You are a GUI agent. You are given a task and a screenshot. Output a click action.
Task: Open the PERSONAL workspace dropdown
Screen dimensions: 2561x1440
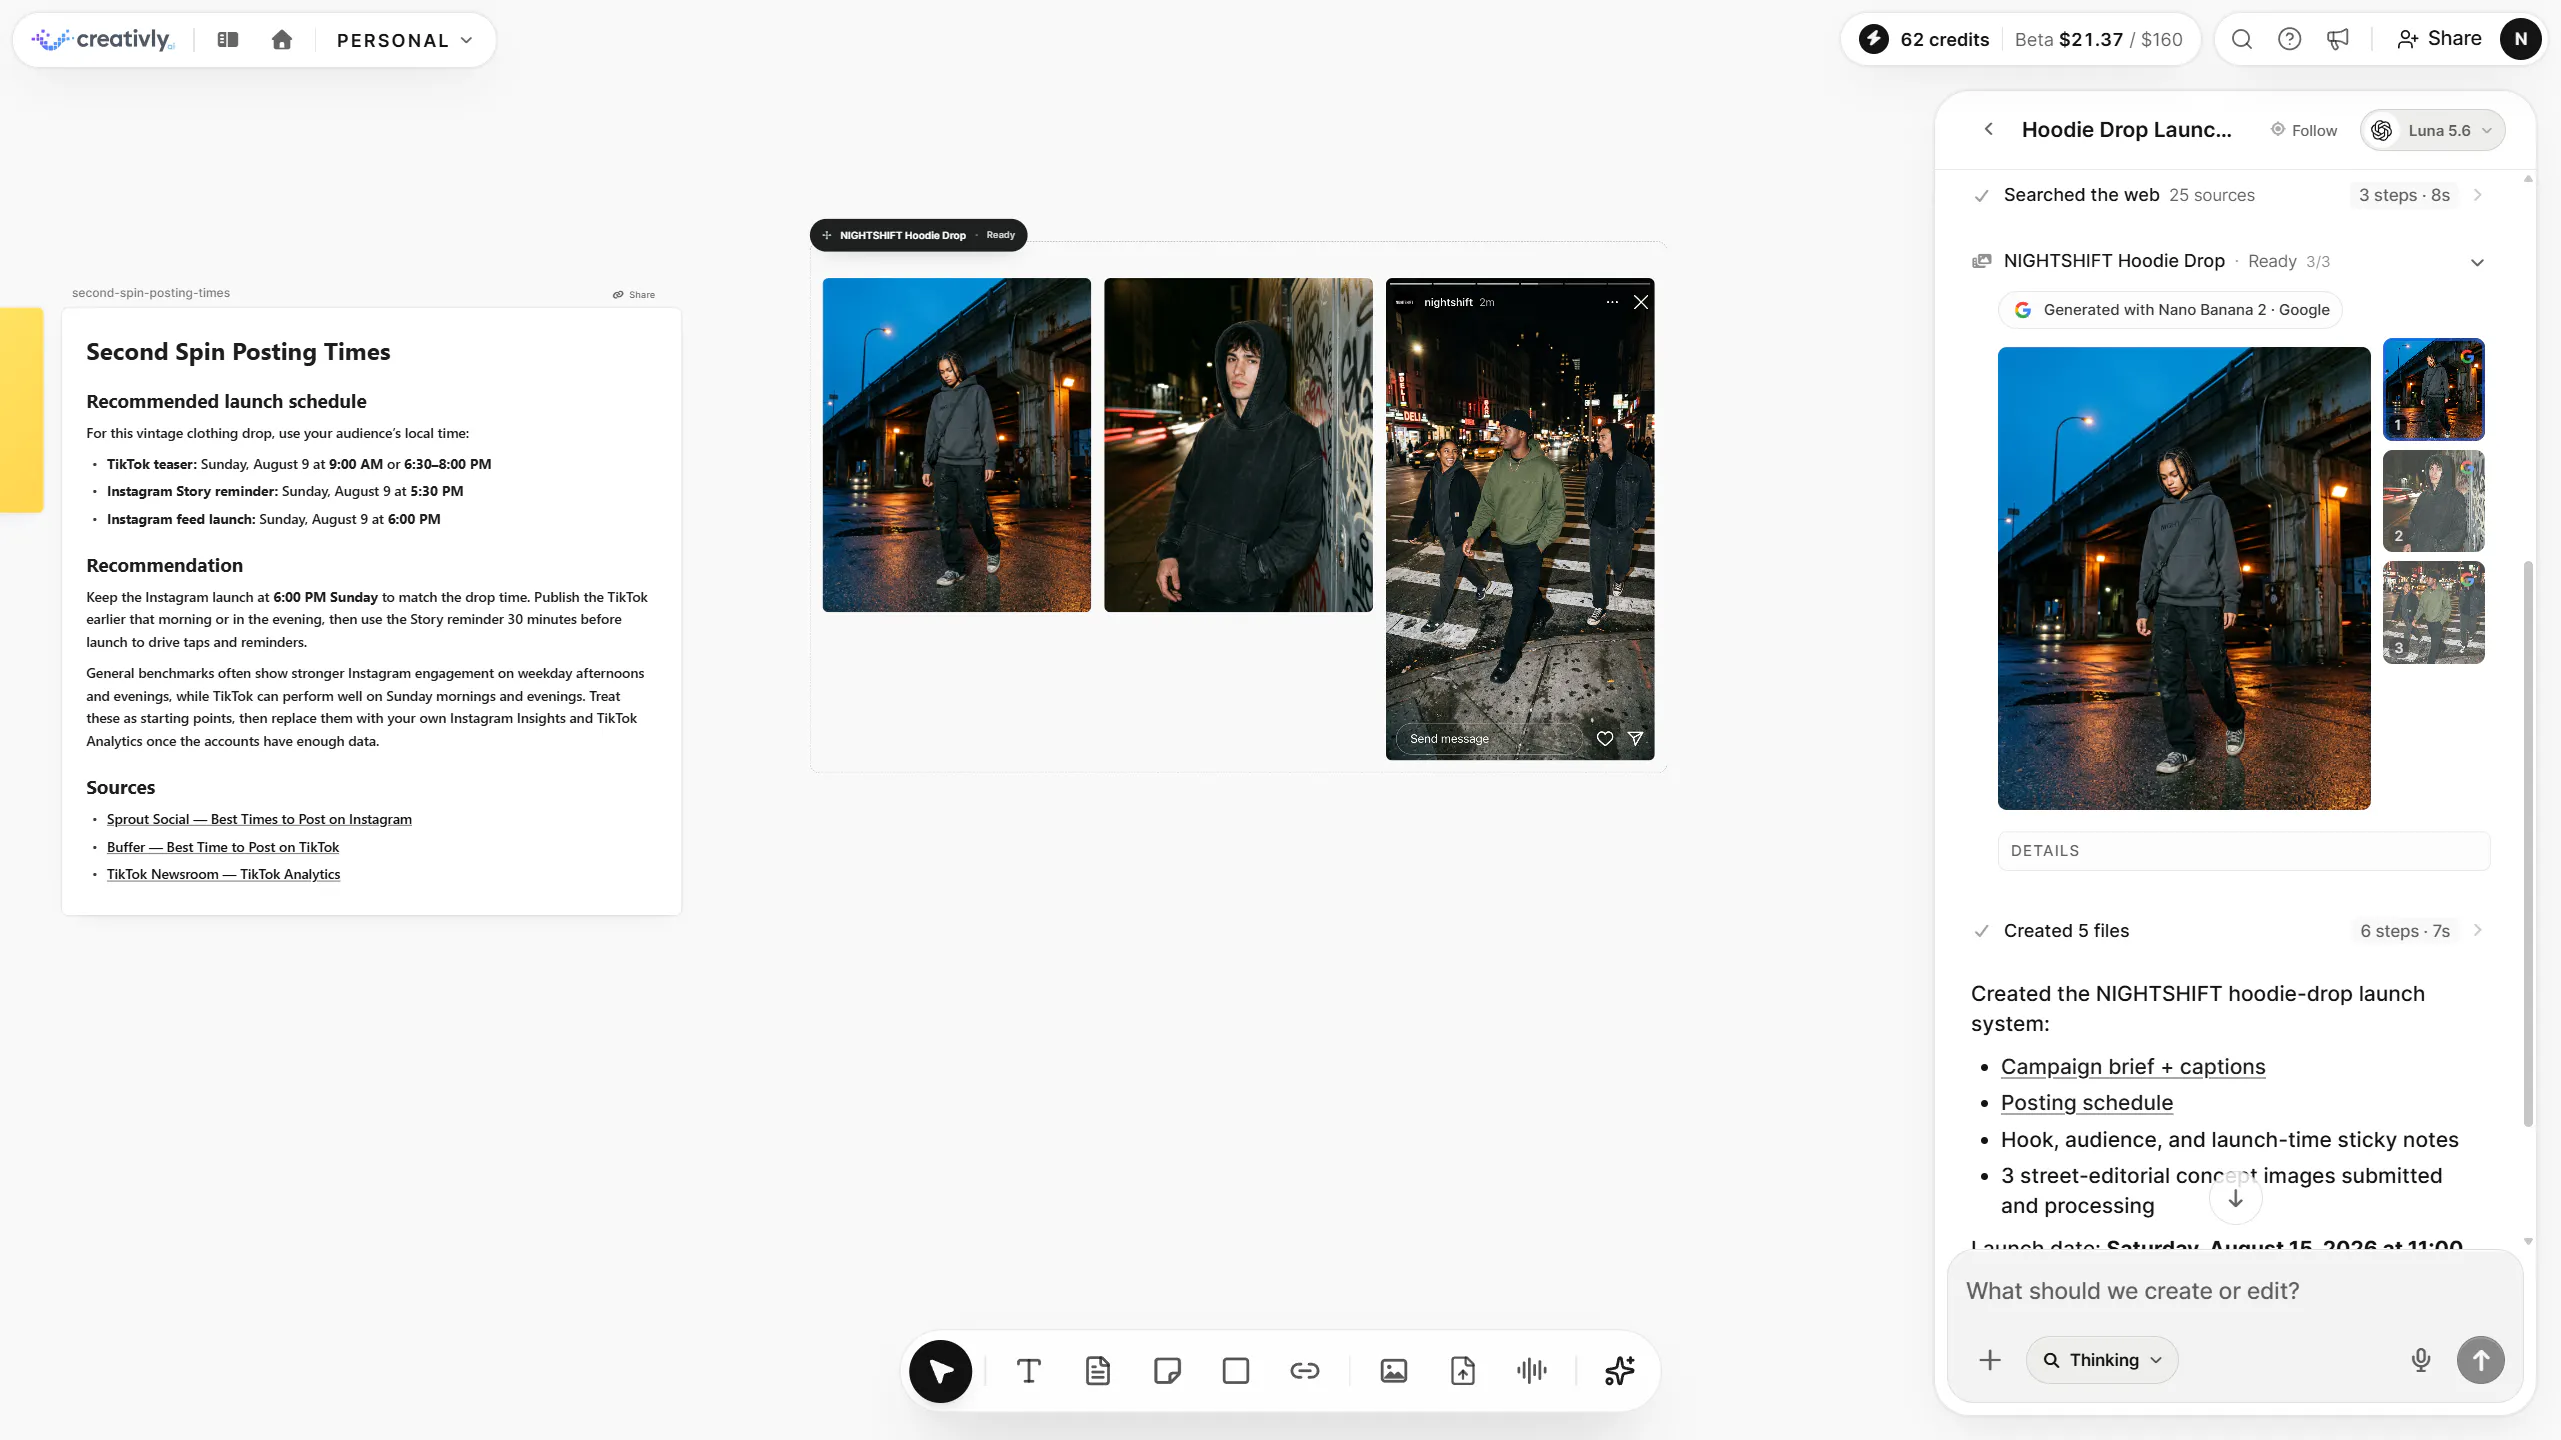405,40
